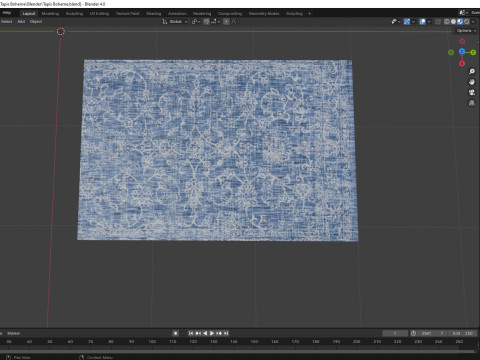Toggle camera view icon
The height and width of the screenshot is (360, 480).
(x=472, y=92)
